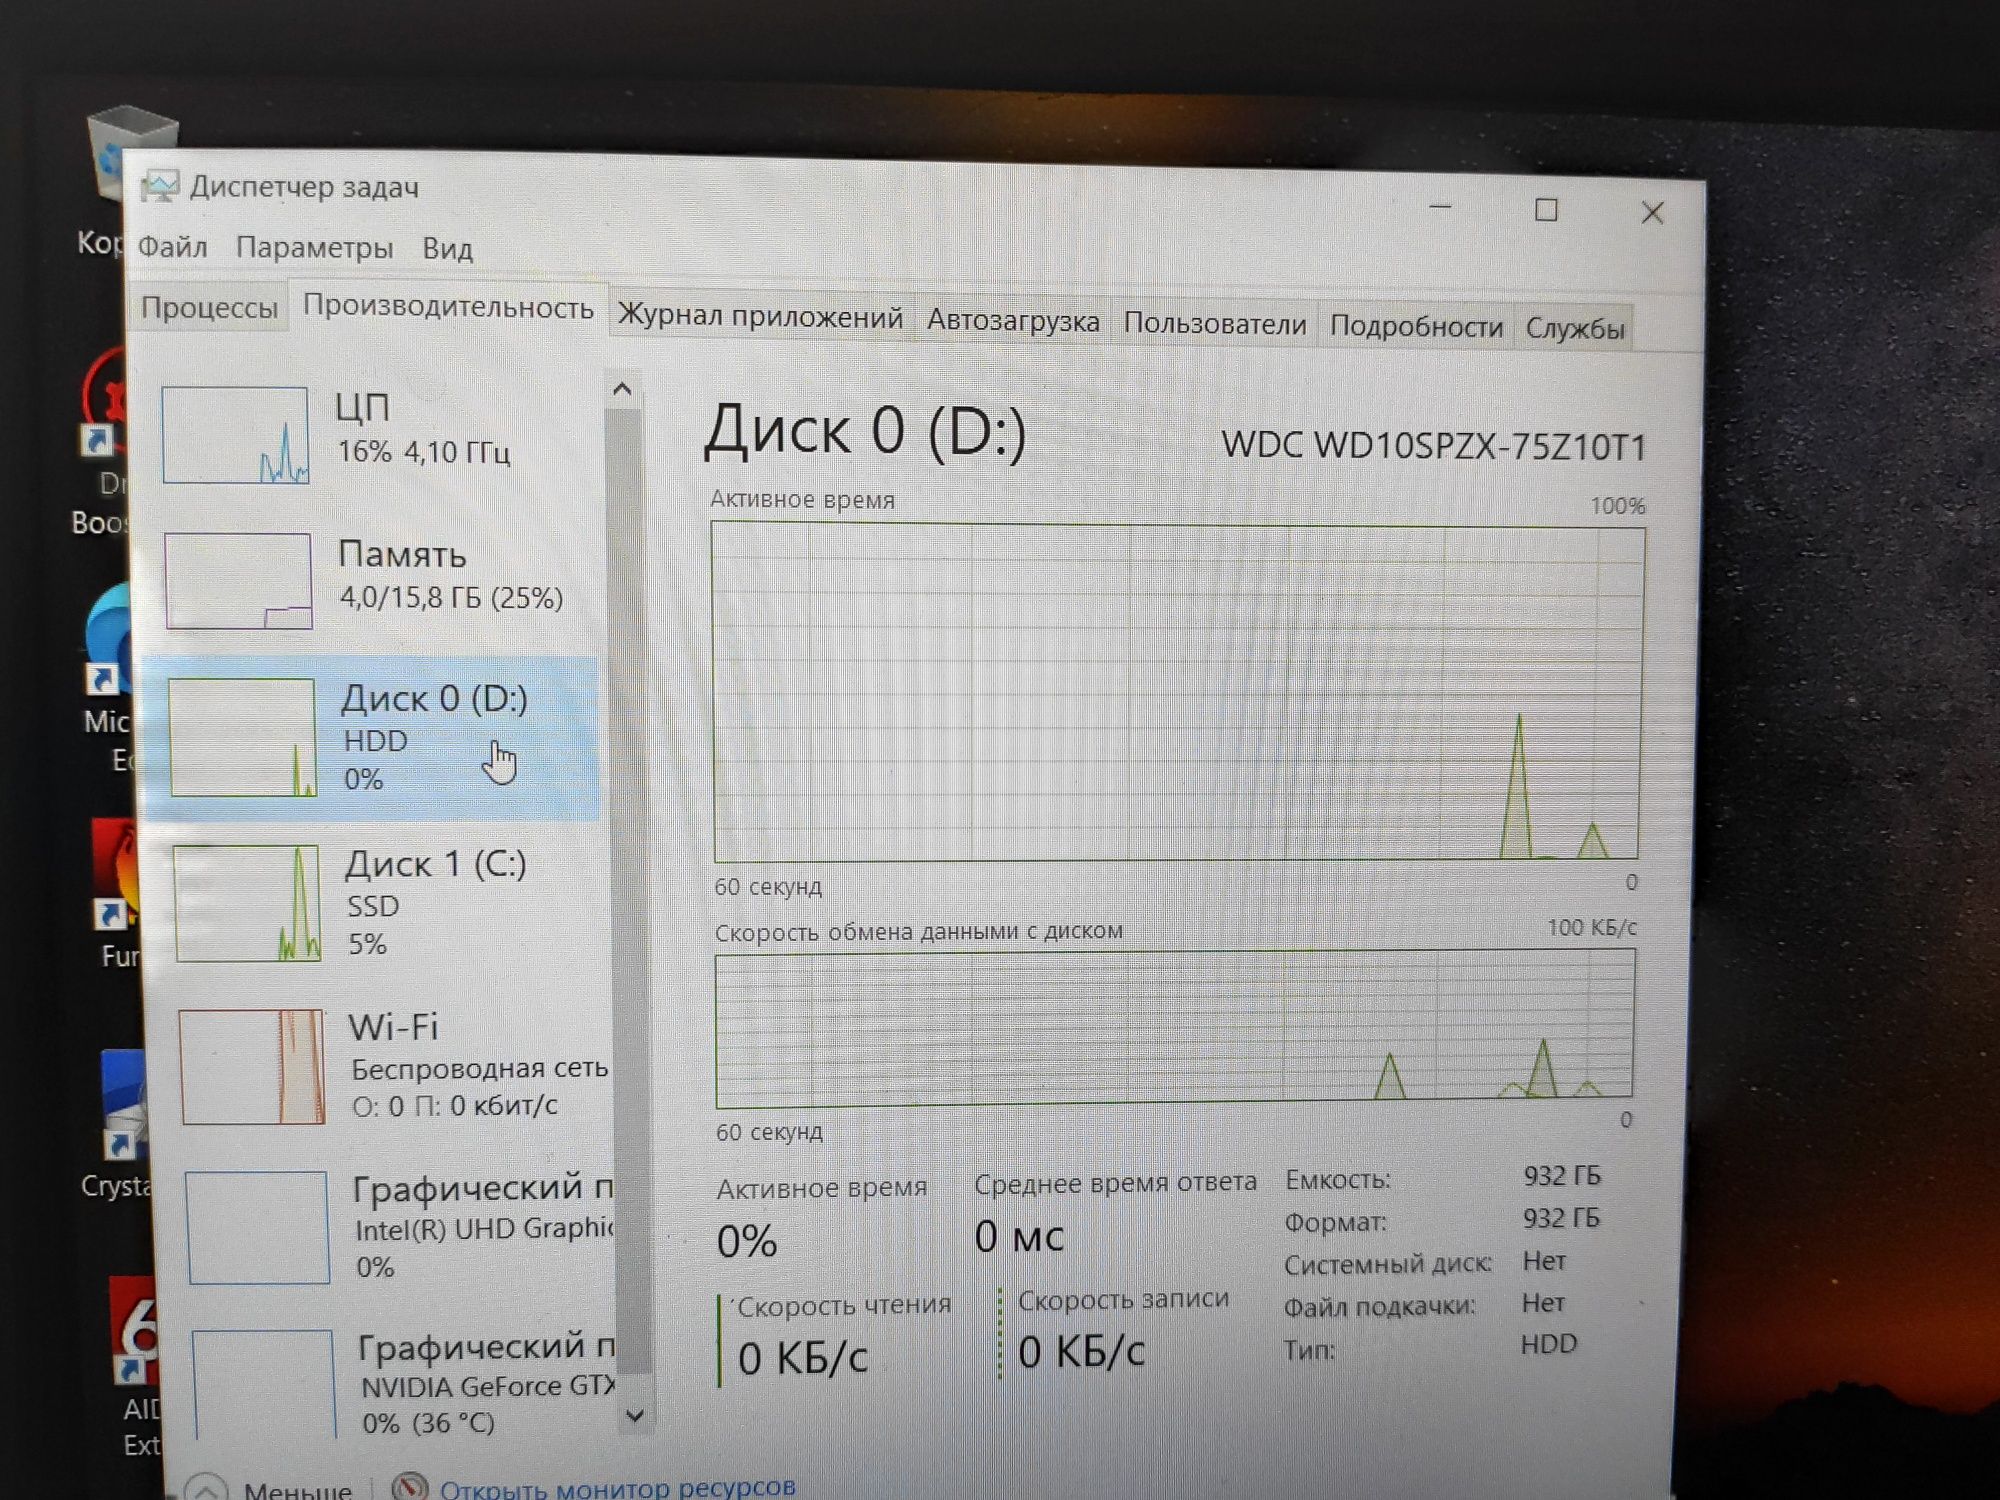Click the AIDA64 desktop shortcut icon

pyautogui.click(x=135, y=1330)
